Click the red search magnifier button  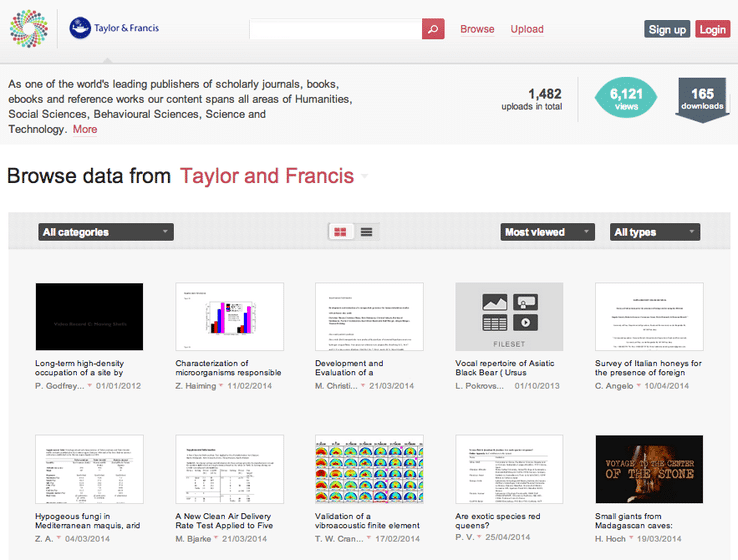coord(433,29)
